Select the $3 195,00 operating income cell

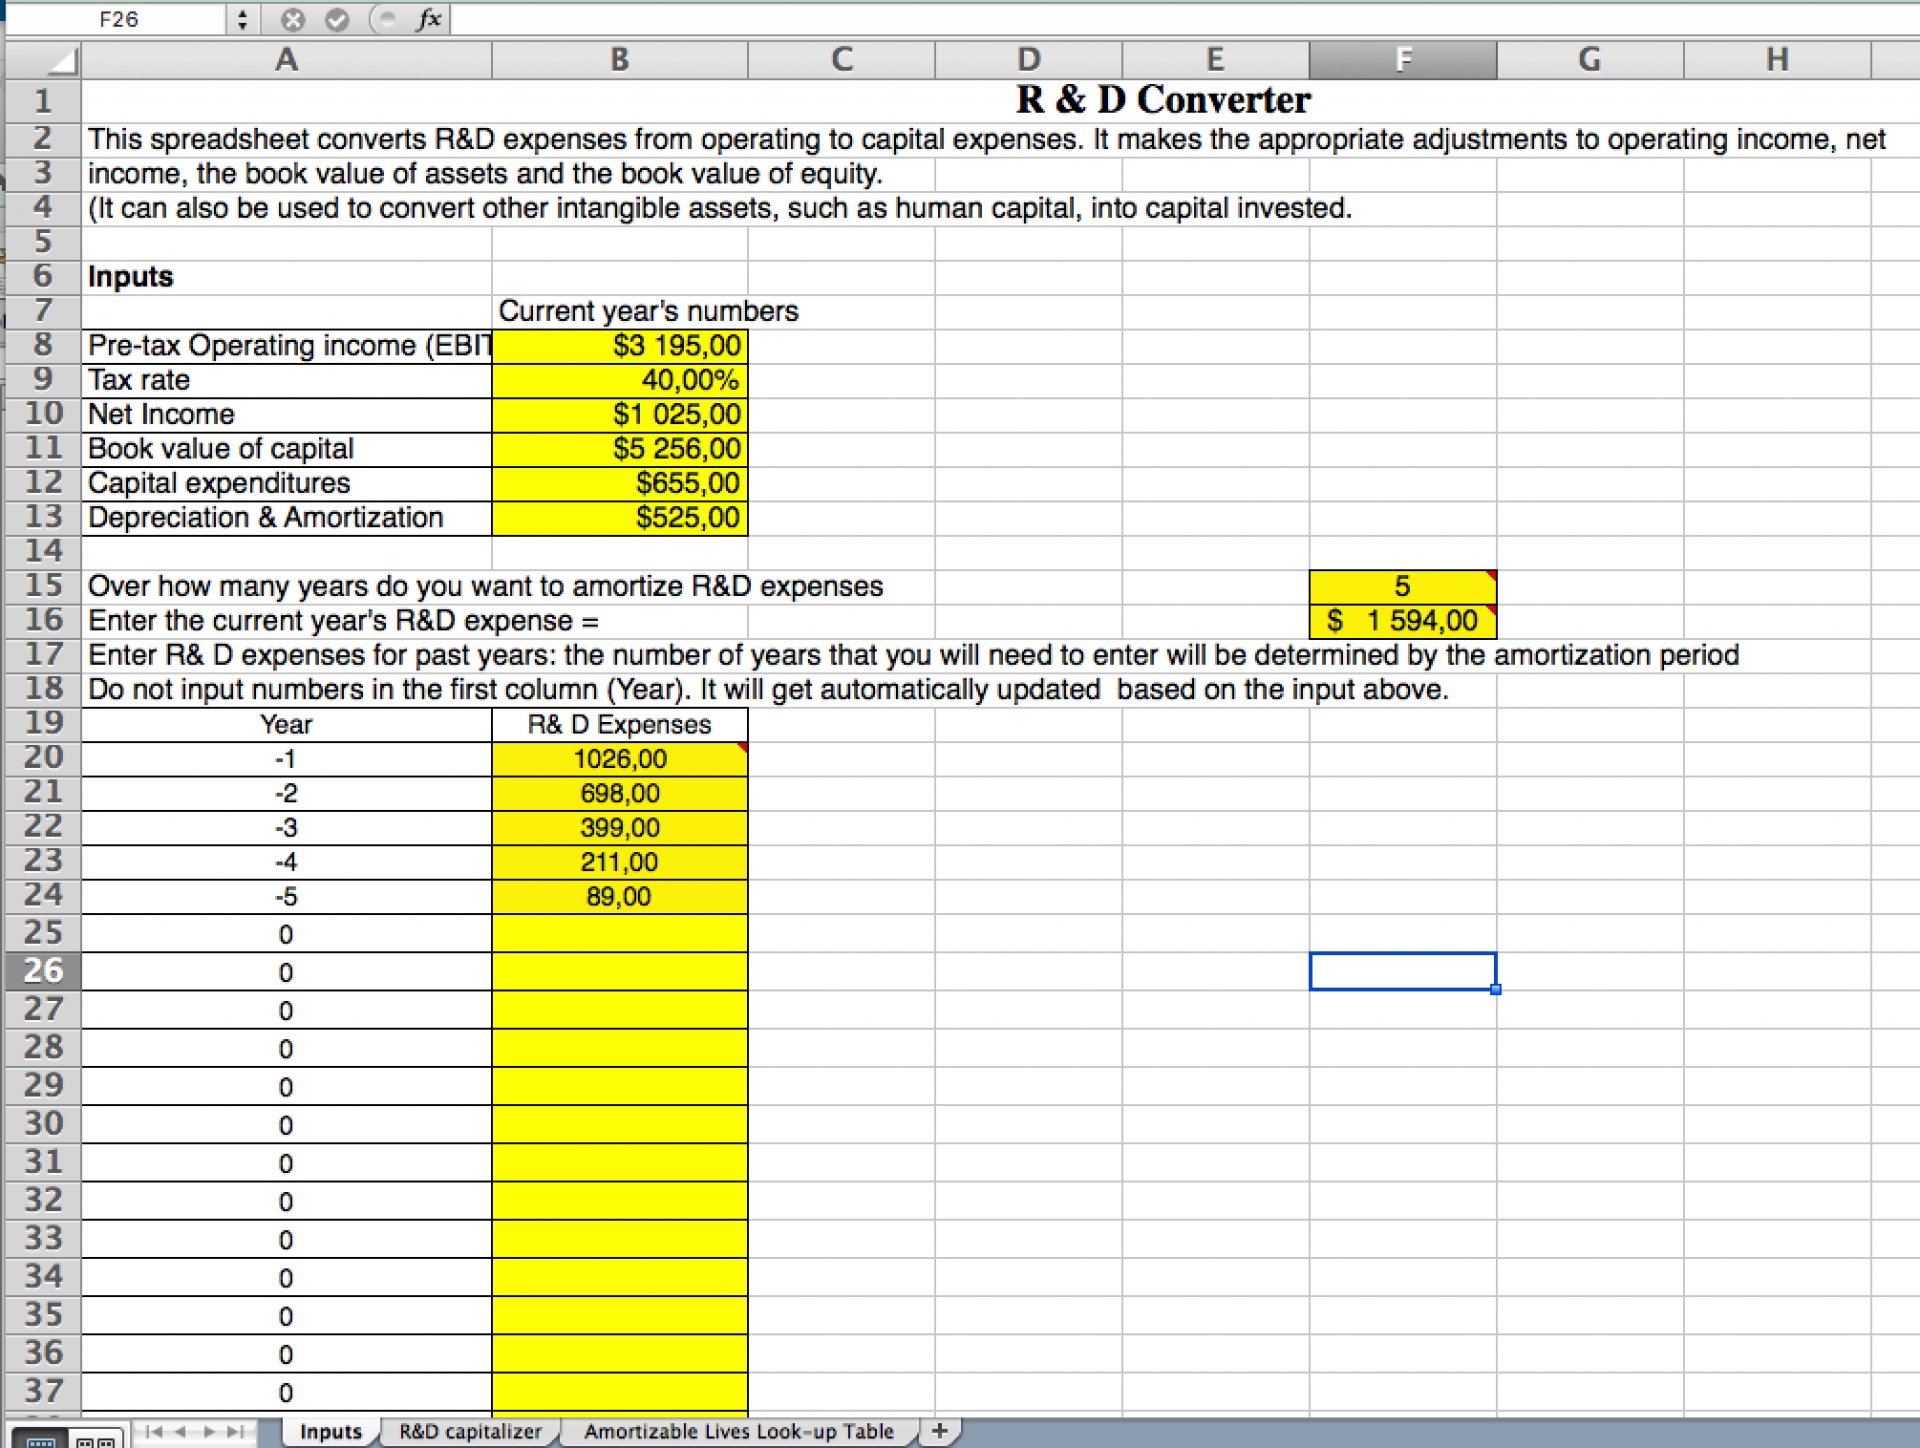(619, 346)
